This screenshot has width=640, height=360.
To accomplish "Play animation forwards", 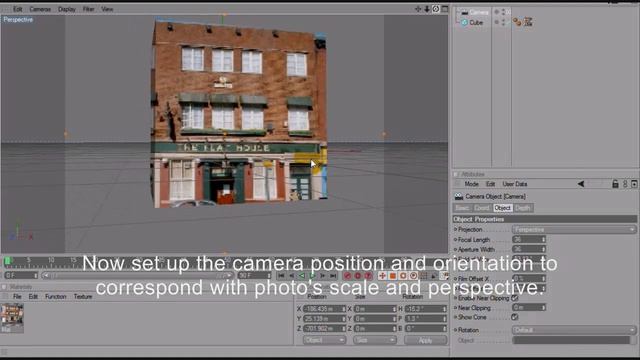I will click(x=312, y=276).
